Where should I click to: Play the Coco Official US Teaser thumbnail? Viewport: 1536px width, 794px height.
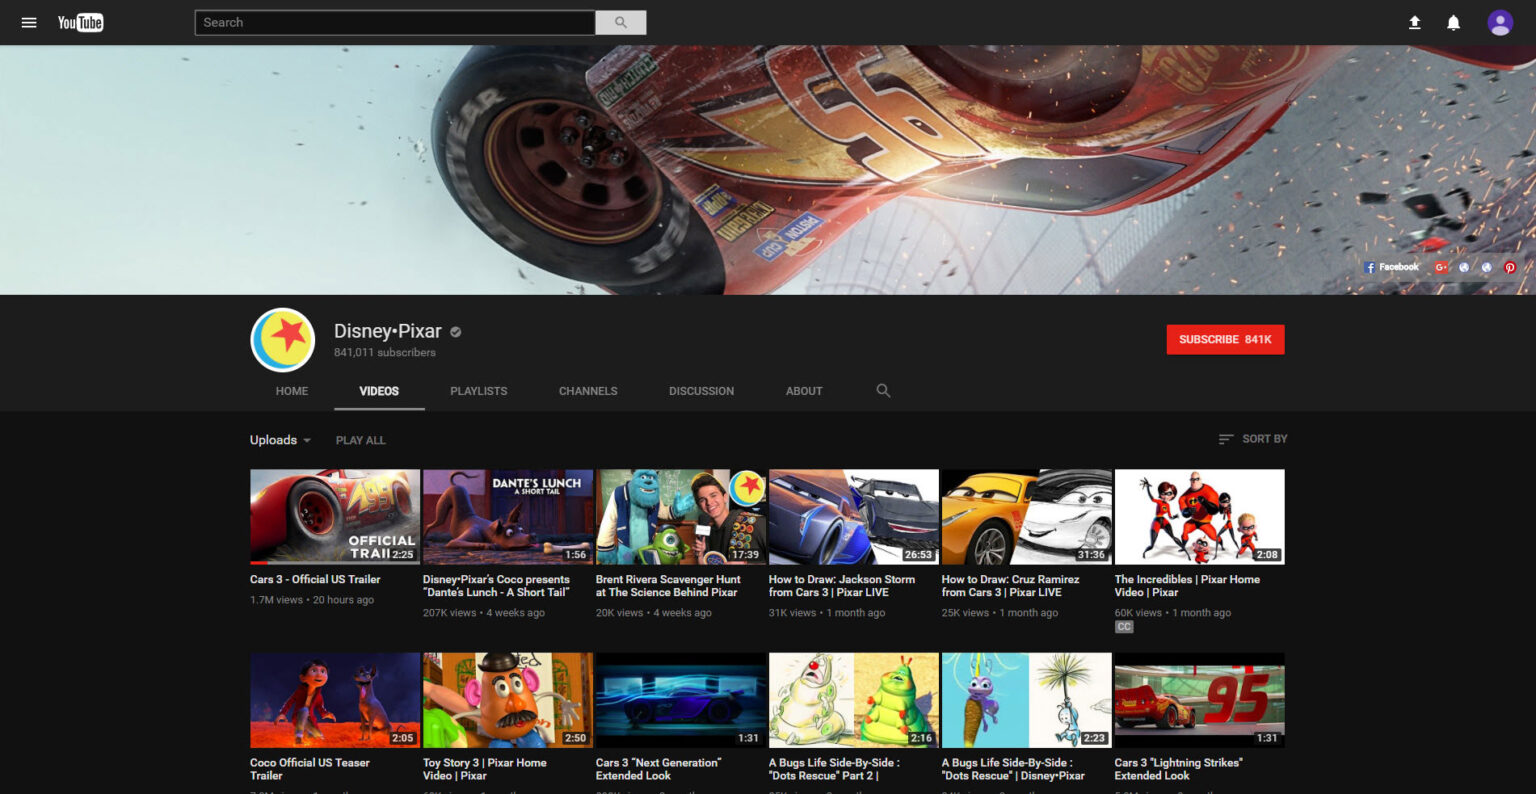click(x=335, y=700)
